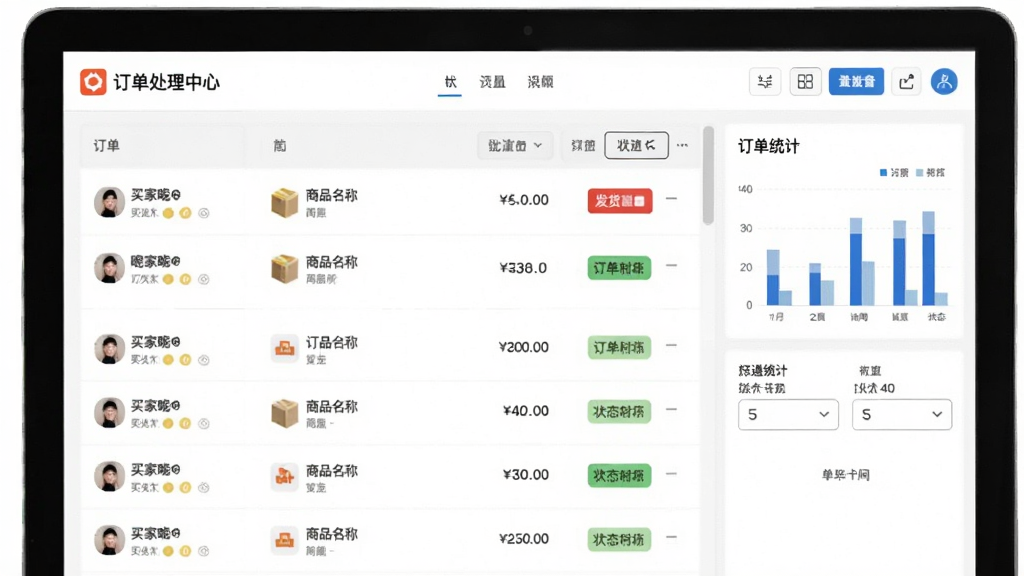Image resolution: width=1024 pixels, height=576 pixels.
Task: Click the dash icon in ¥30.00 row
Action: [x=671, y=473]
